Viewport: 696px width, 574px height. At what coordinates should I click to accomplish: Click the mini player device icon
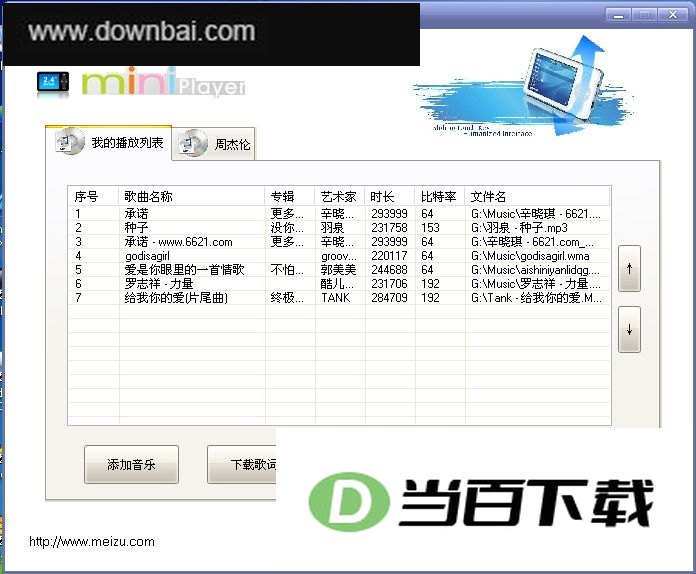[53, 82]
